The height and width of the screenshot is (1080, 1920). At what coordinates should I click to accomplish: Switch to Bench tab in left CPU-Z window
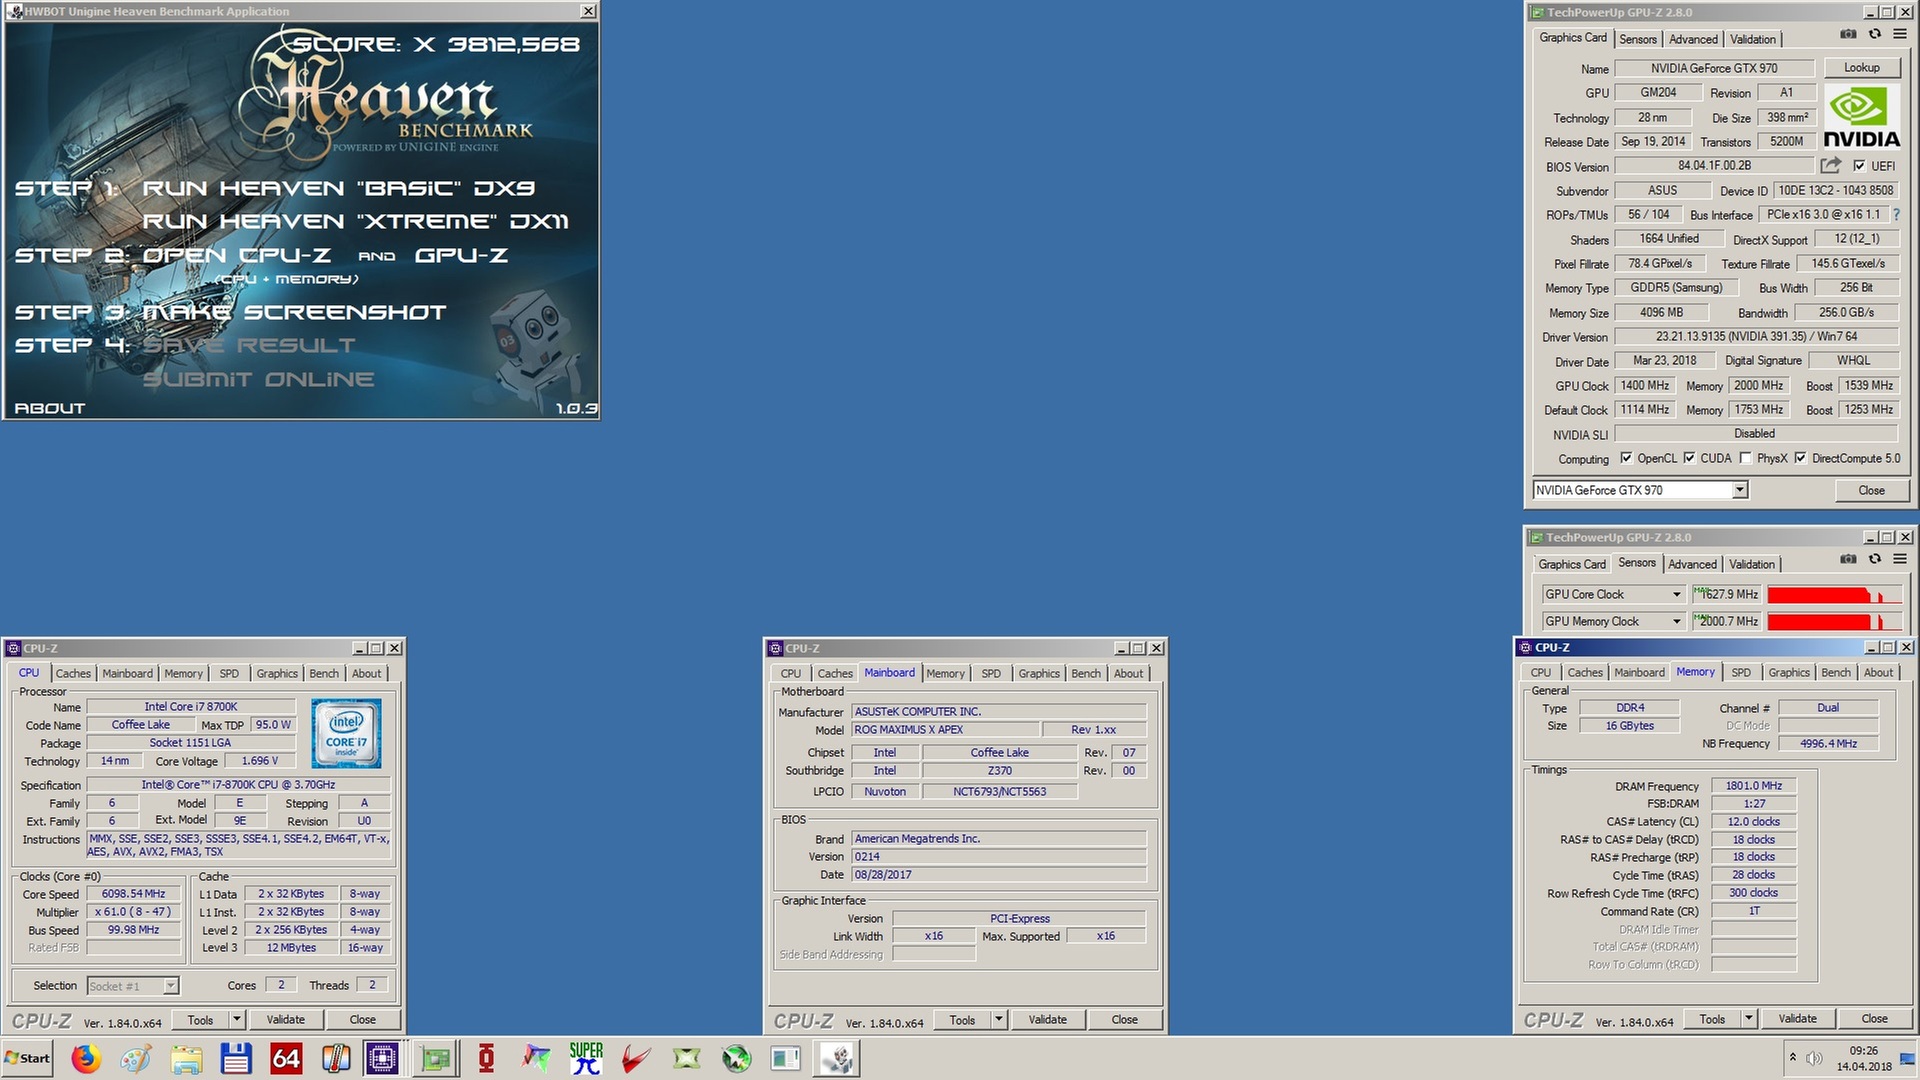324,673
